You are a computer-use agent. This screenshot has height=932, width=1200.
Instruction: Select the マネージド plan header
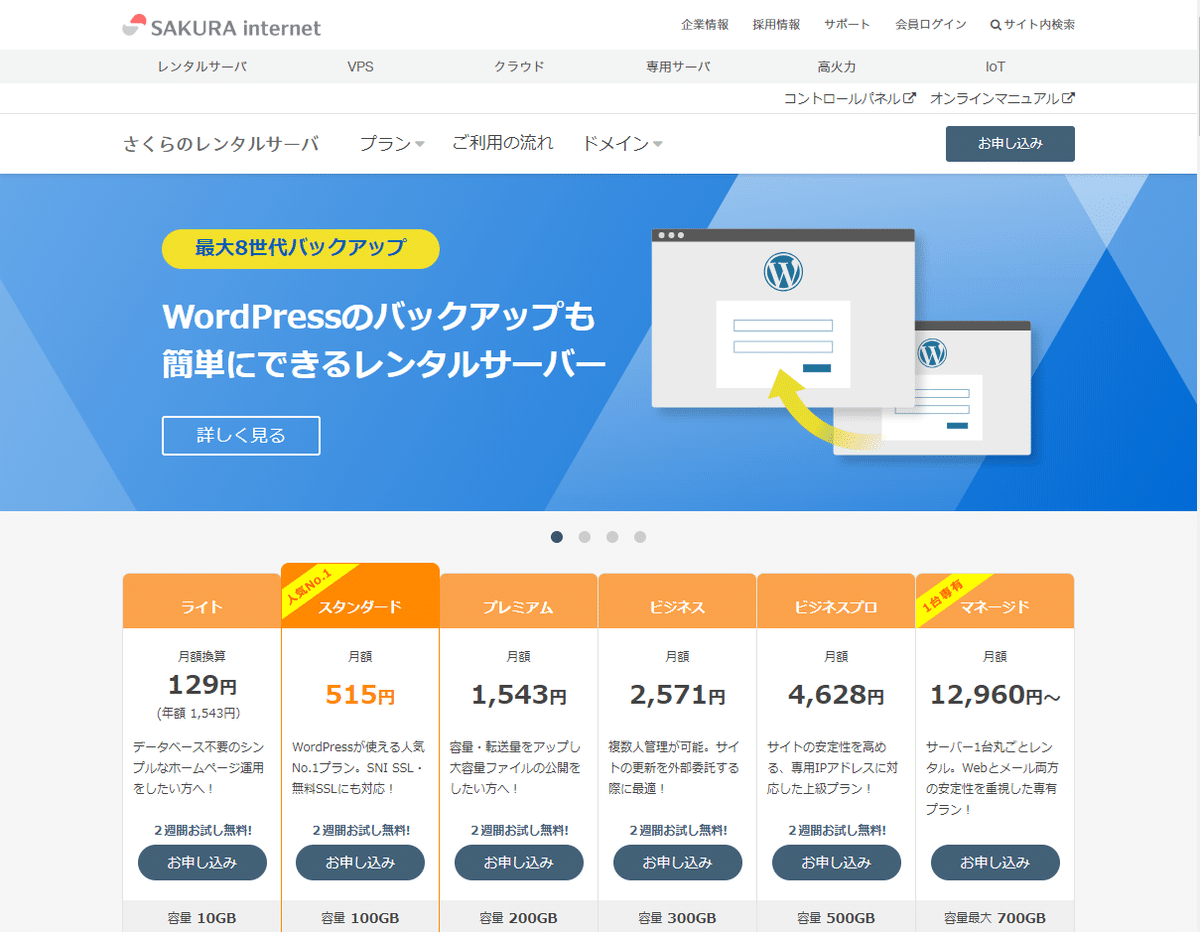[x=995, y=601]
